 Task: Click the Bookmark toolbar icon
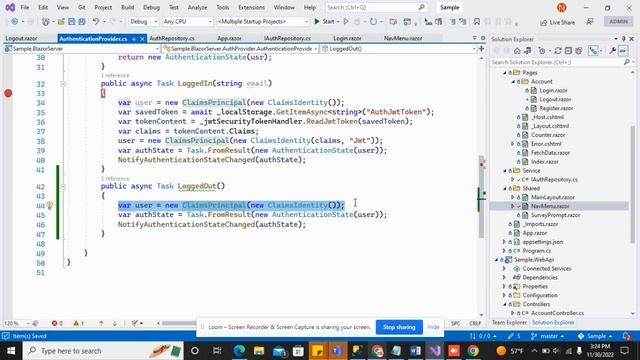coord(477,22)
